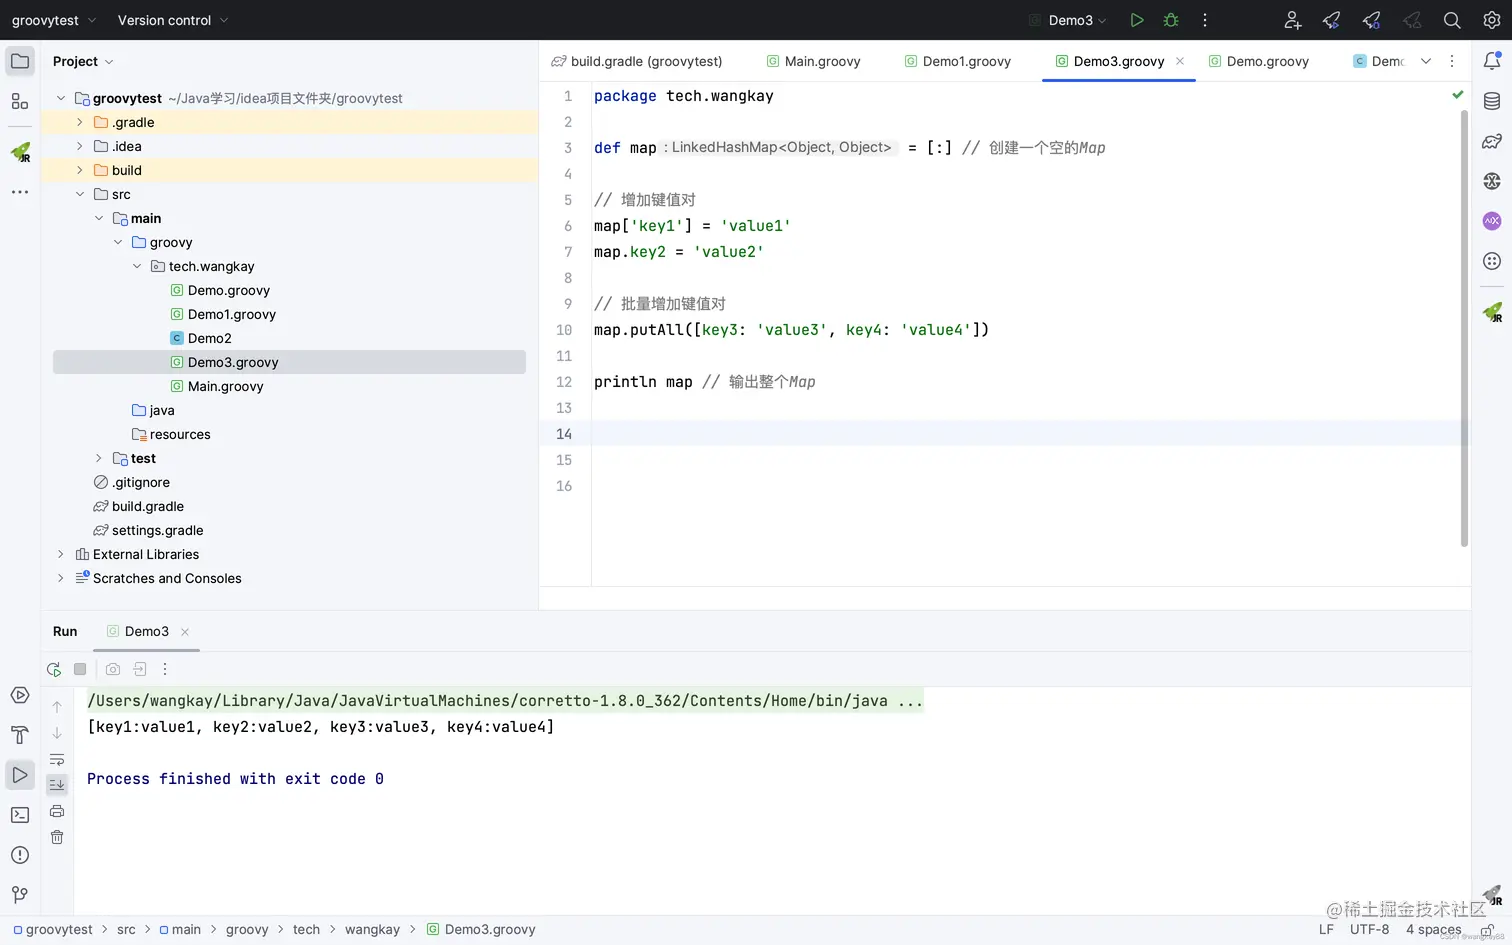Viewport: 1512px width, 945px height.
Task: Open the Project folder tool window icon
Action: click(x=20, y=61)
